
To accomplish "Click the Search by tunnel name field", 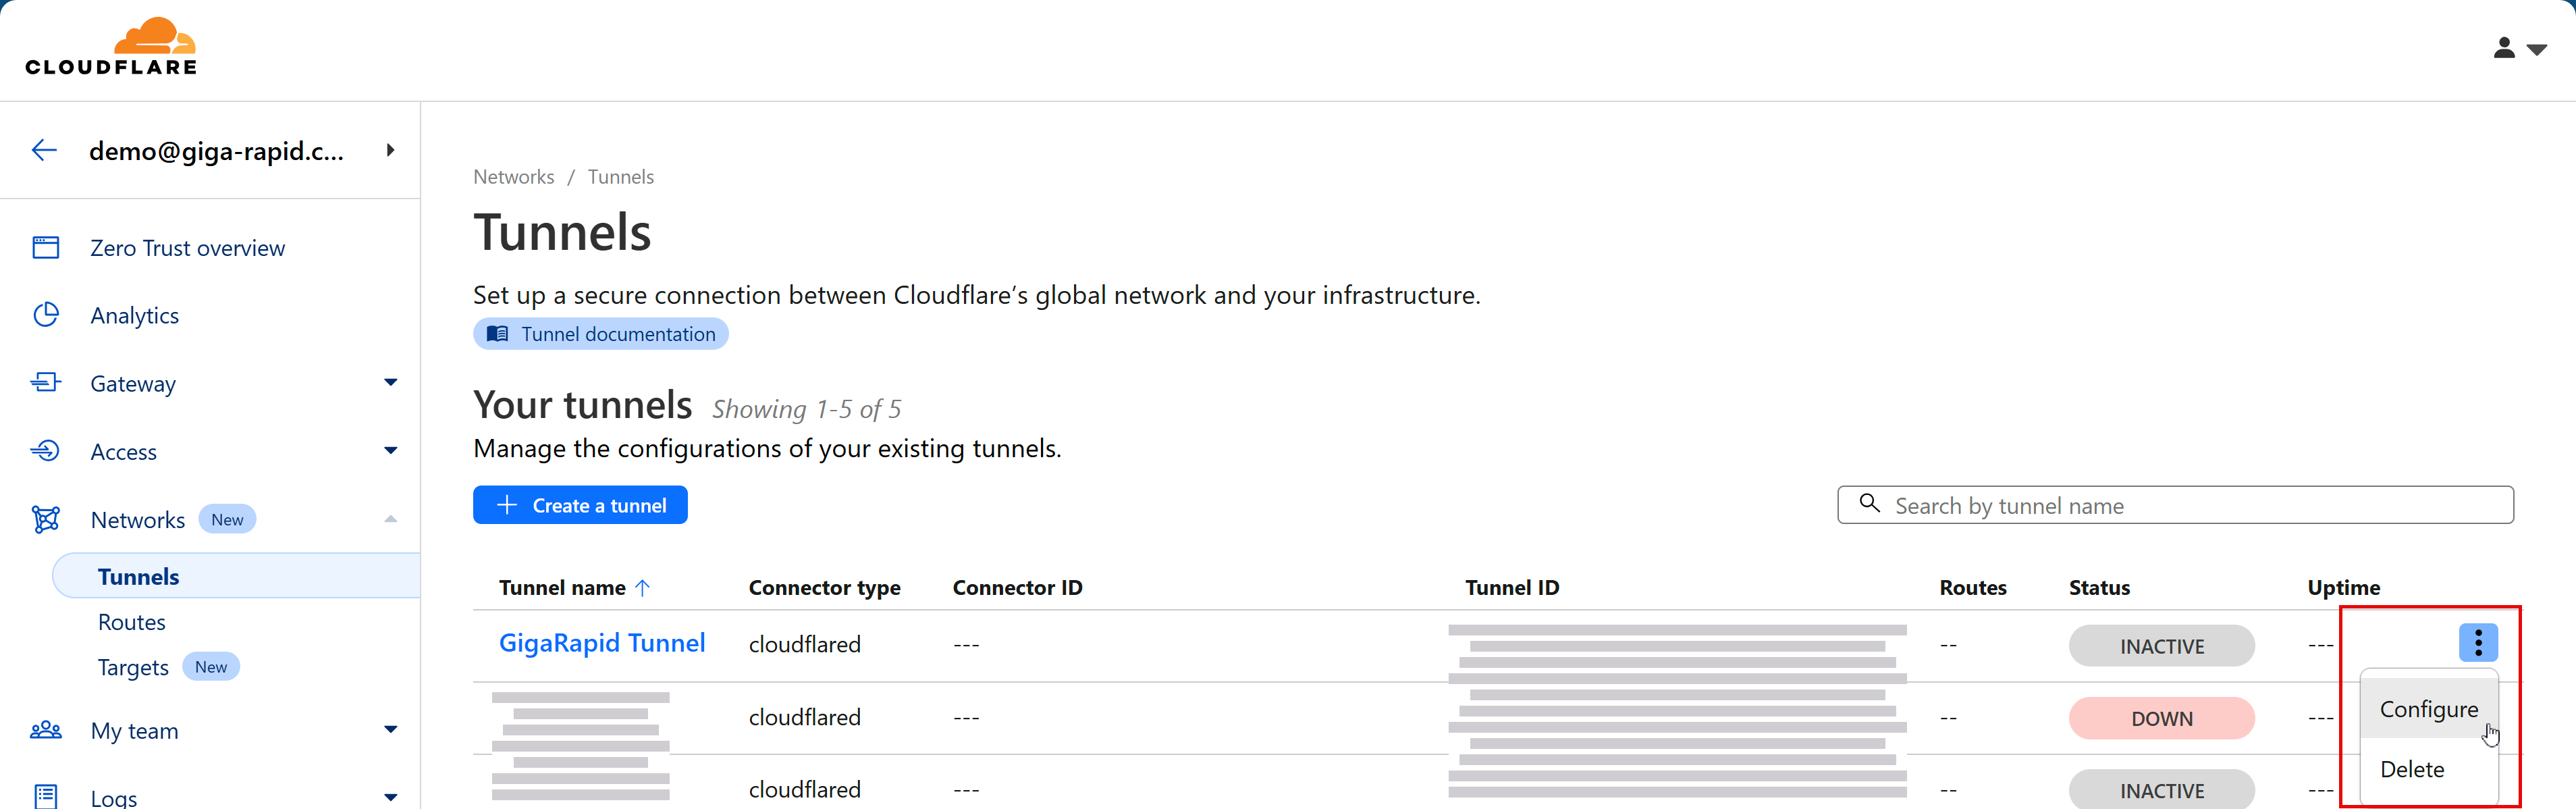I will coord(2175,505).
